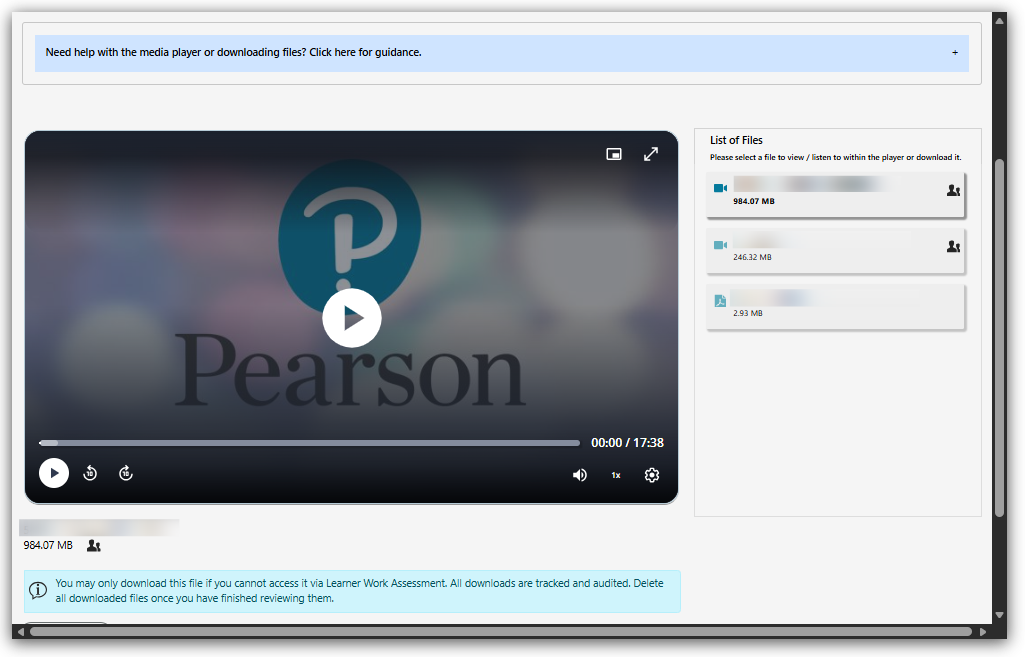Expand the media player guidance plus sign
This screenshot has height=657, width=1025.
pyautogui.click(x=955, y=52)
